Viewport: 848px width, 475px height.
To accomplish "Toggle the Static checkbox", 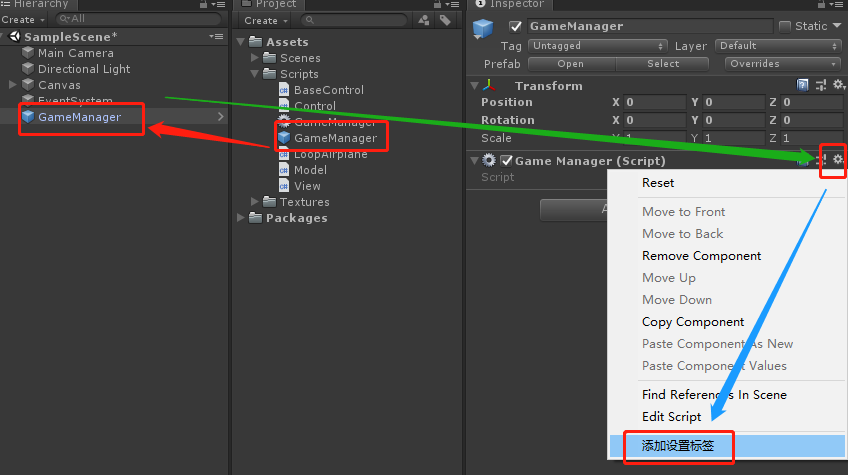I will point(785,26).
